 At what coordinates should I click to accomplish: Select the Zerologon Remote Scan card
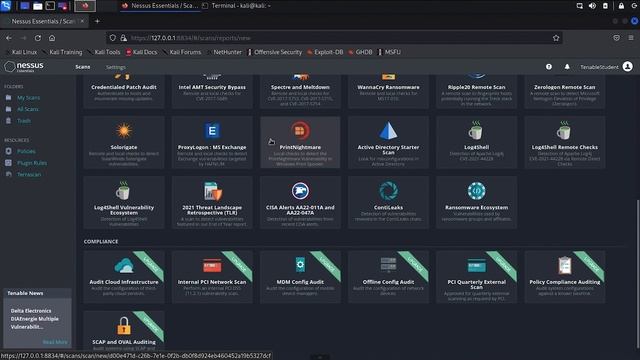564,91
